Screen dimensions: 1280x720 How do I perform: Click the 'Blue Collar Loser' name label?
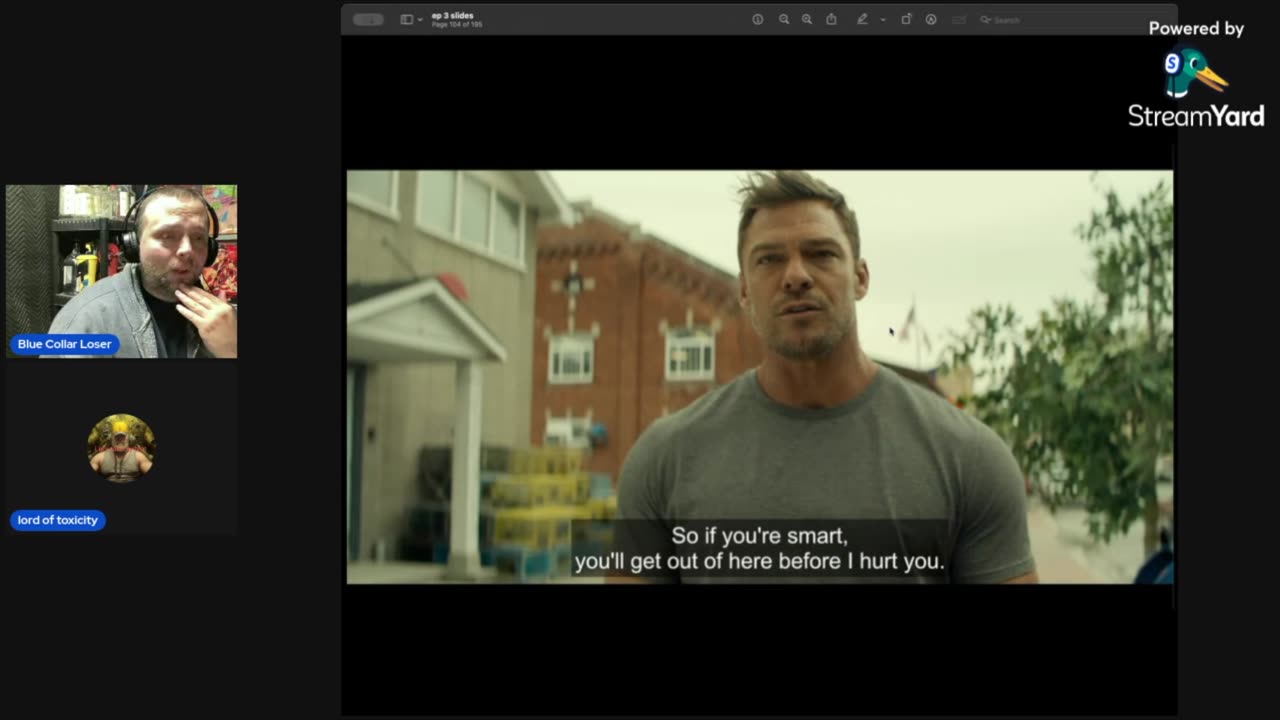point(65,344)
